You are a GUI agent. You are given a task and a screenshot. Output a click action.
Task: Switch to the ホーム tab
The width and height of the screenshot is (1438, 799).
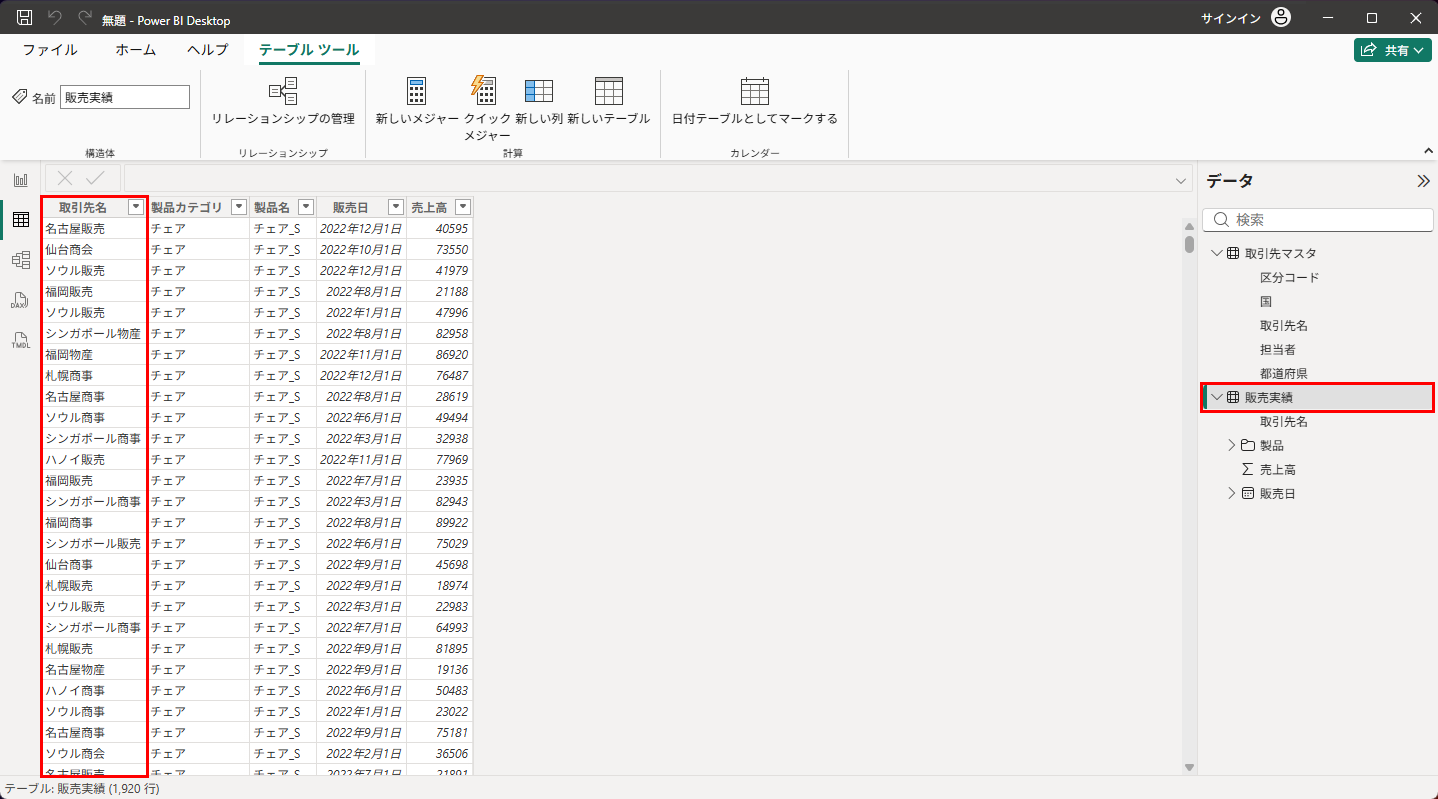coord(135,50)
